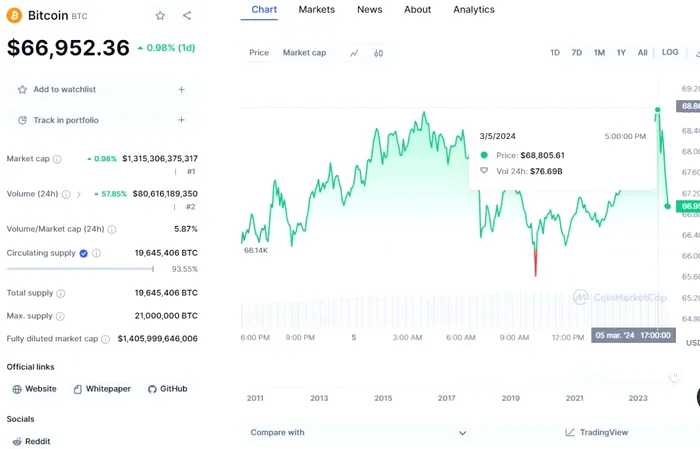Click the GitHub logo icon
The image size is (700, 449).
click(x=152, y=389)
